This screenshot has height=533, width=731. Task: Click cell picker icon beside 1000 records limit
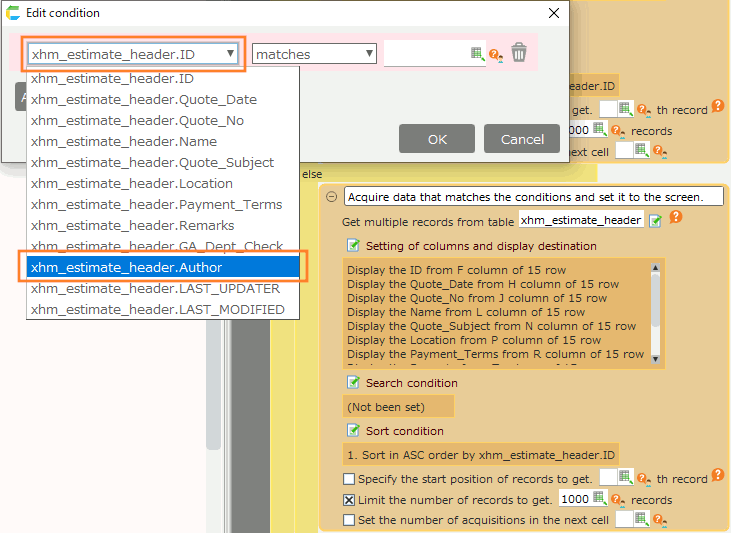[x=599, y=499]
